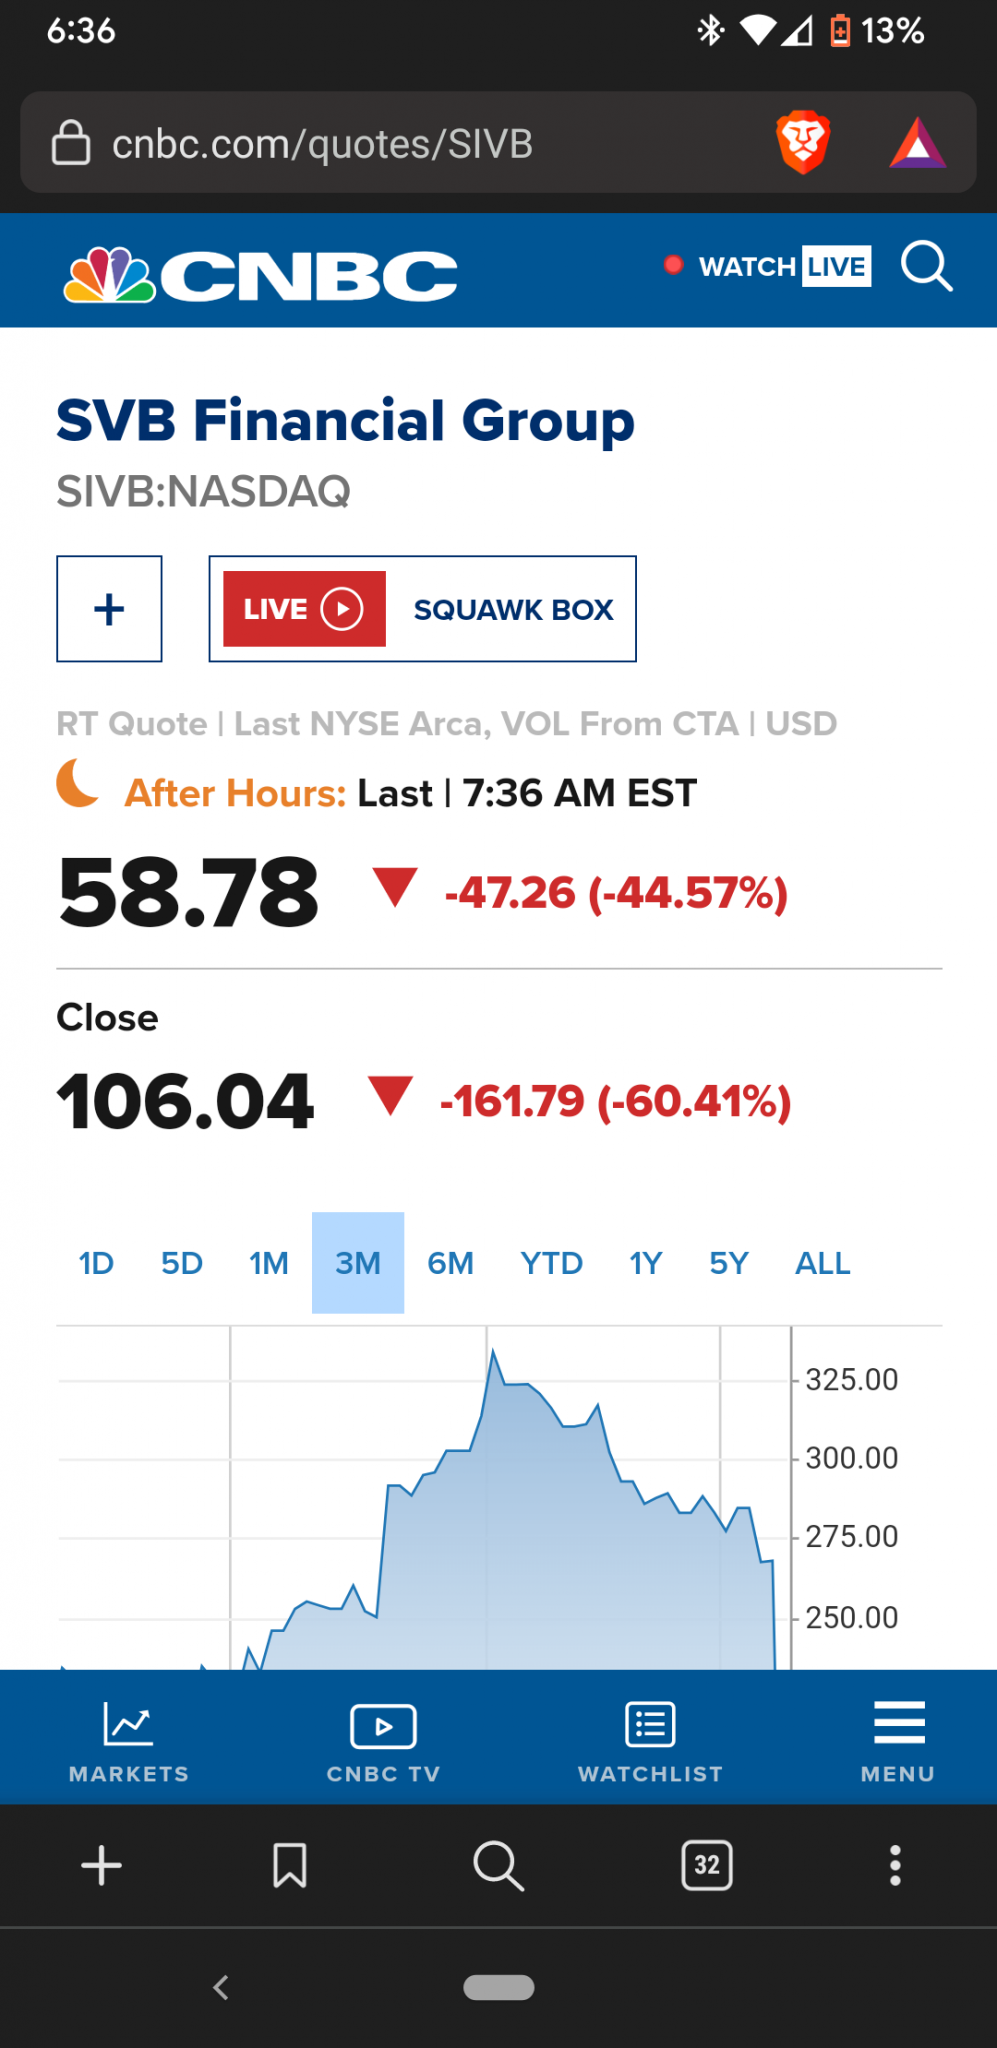This screenshot has width=997, height=2048.
Task: Open the Watchlist icon
Action: 650,1742
